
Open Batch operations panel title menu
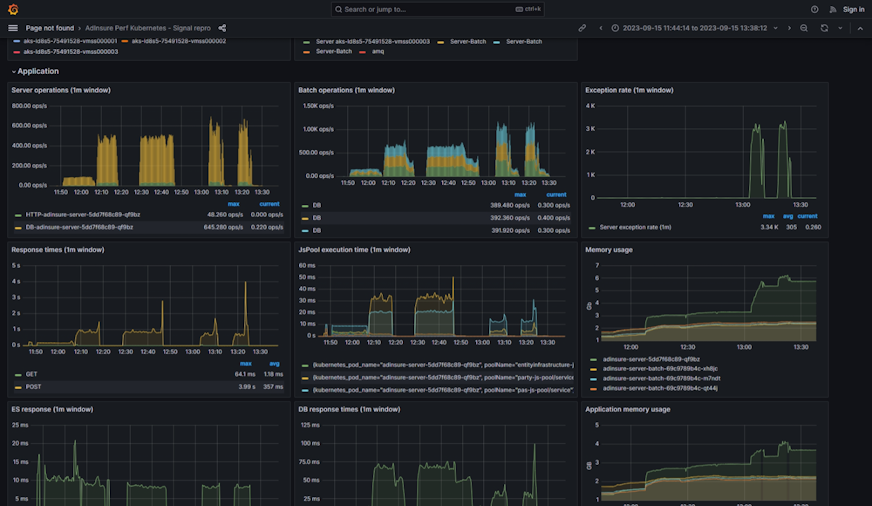pyautogui.click(x=346, y=90)
